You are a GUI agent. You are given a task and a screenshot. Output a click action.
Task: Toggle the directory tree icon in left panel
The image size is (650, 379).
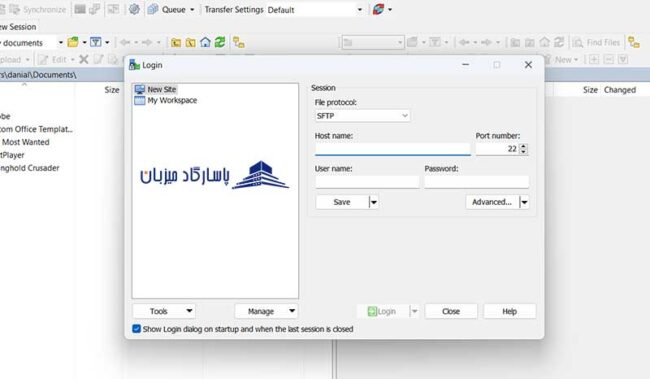tap(238, 42)
